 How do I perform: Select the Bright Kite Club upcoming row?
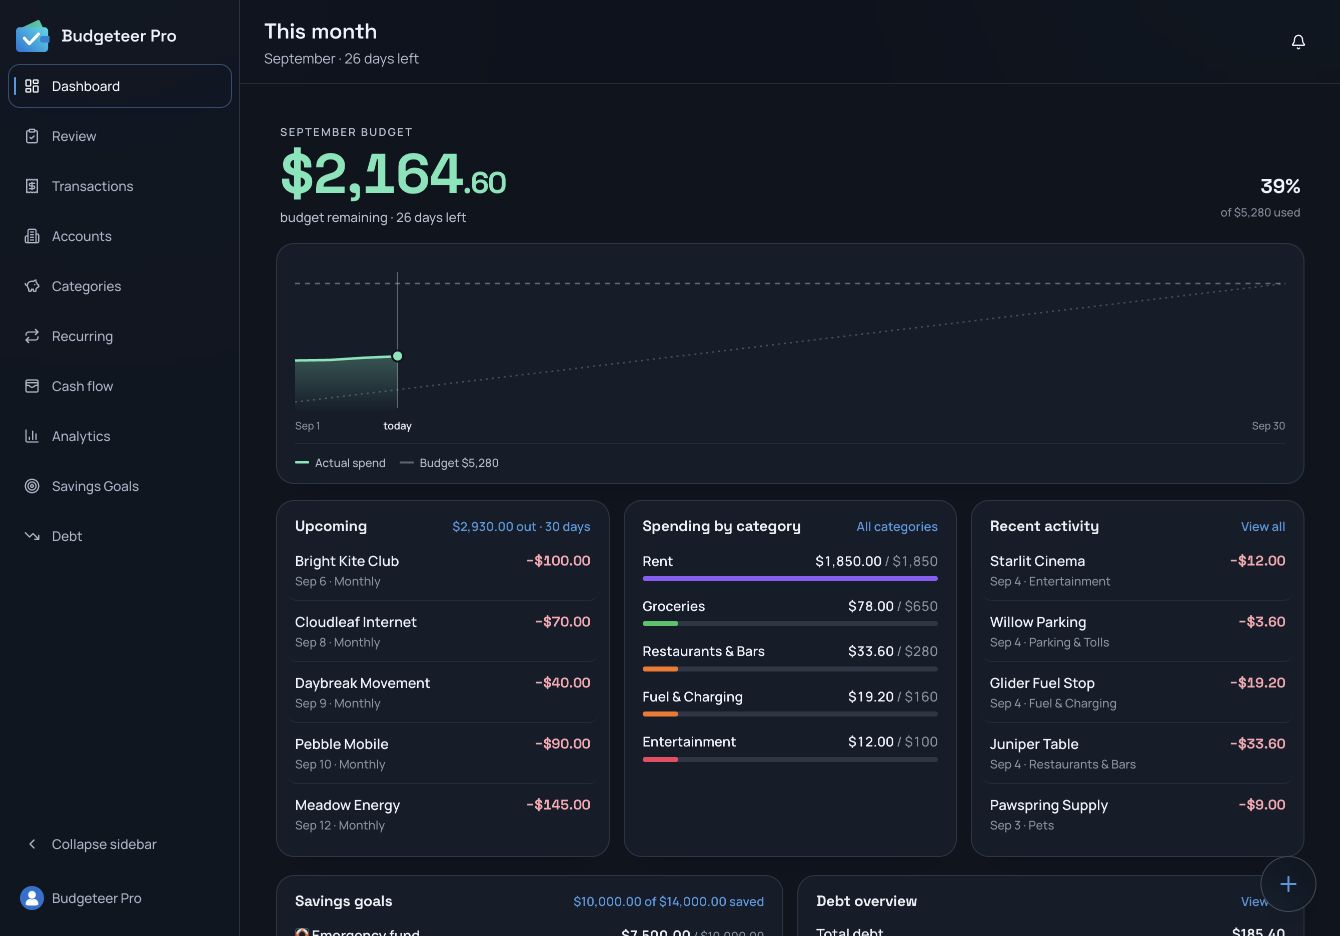(442, 570)
